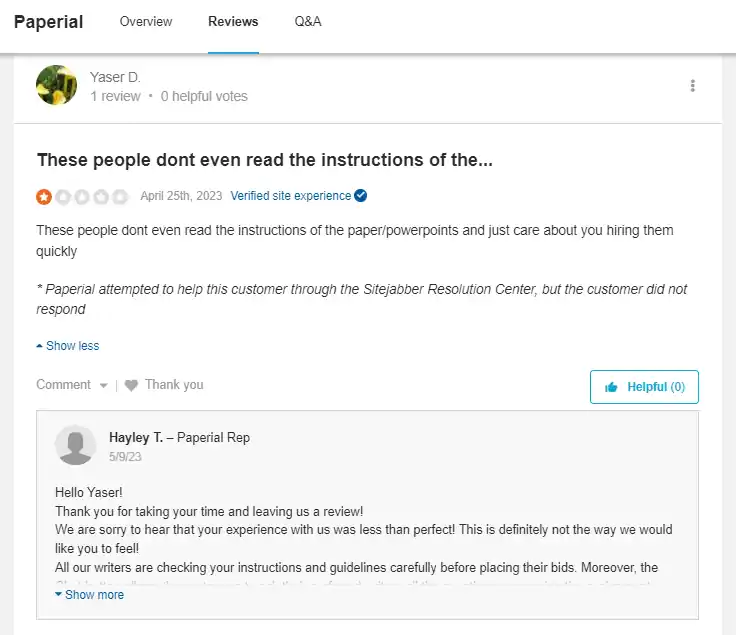The width and height of the screenshot is (736, 635).
Task: Click the Hello Yaser! greeting line
Action: point(89,492)
